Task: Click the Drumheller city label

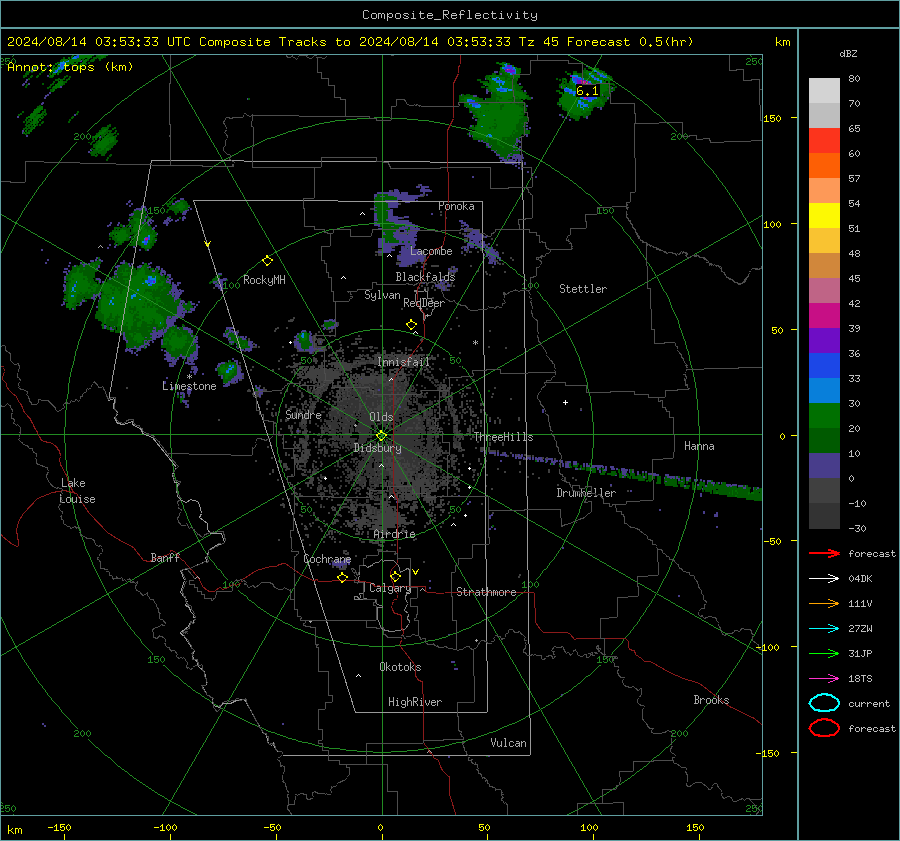Action: tap(586, 493)
